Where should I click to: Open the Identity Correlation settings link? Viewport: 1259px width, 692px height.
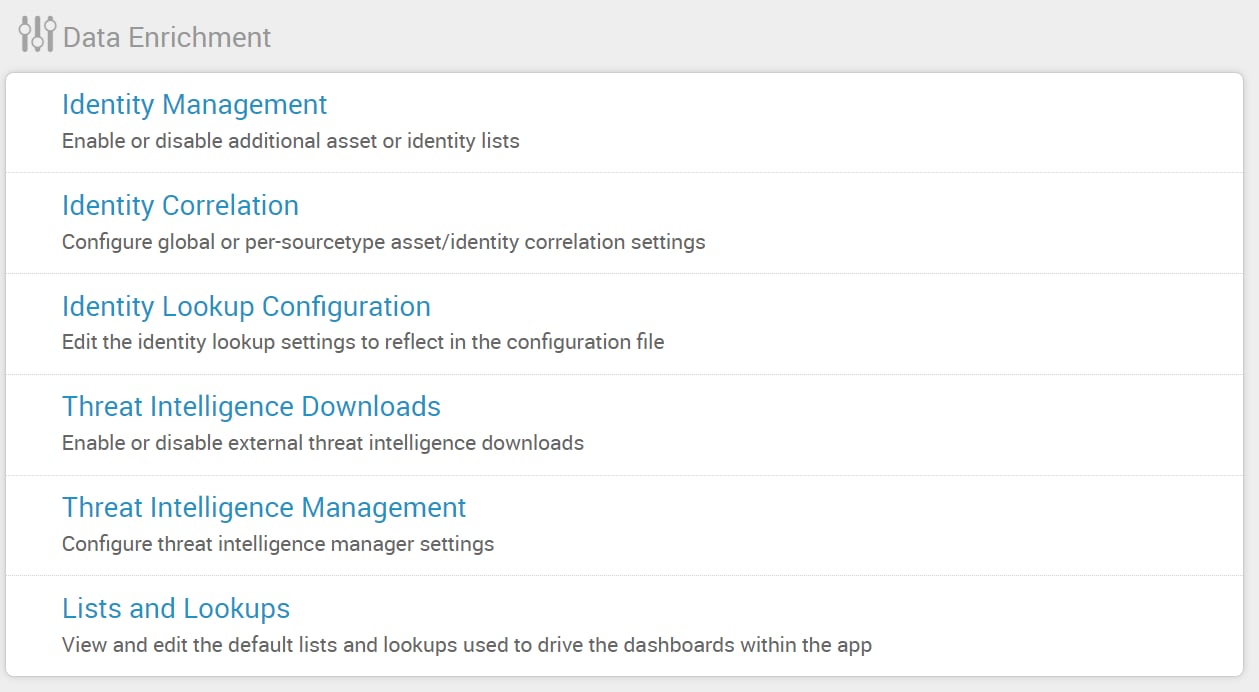[x=180, y=206]
